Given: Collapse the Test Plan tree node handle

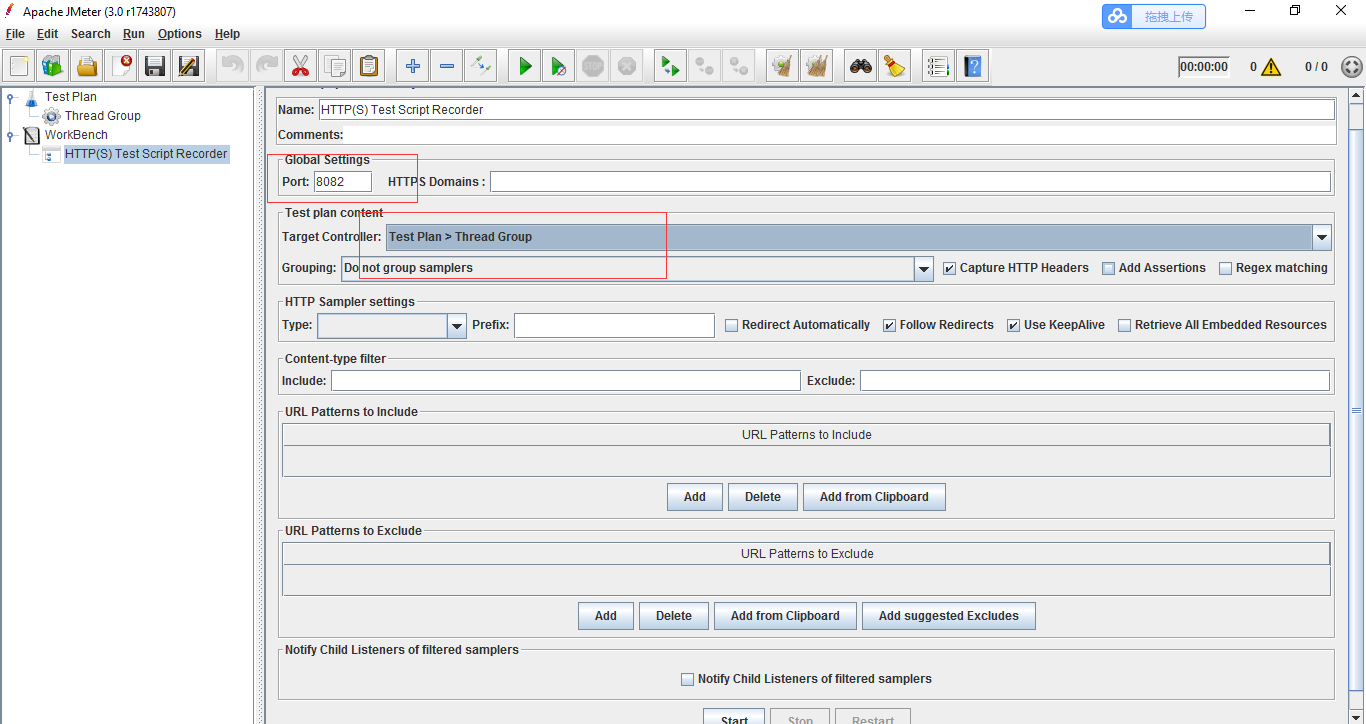Looking at the screenshot, I should [x=10, y=97].
